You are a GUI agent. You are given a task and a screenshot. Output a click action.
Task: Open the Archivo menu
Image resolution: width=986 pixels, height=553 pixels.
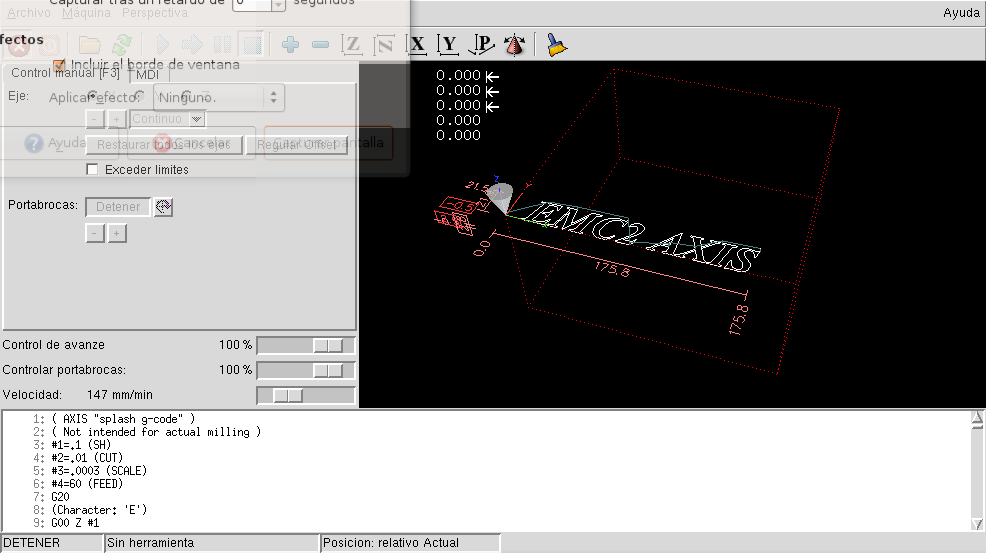[x=29, y=13]
